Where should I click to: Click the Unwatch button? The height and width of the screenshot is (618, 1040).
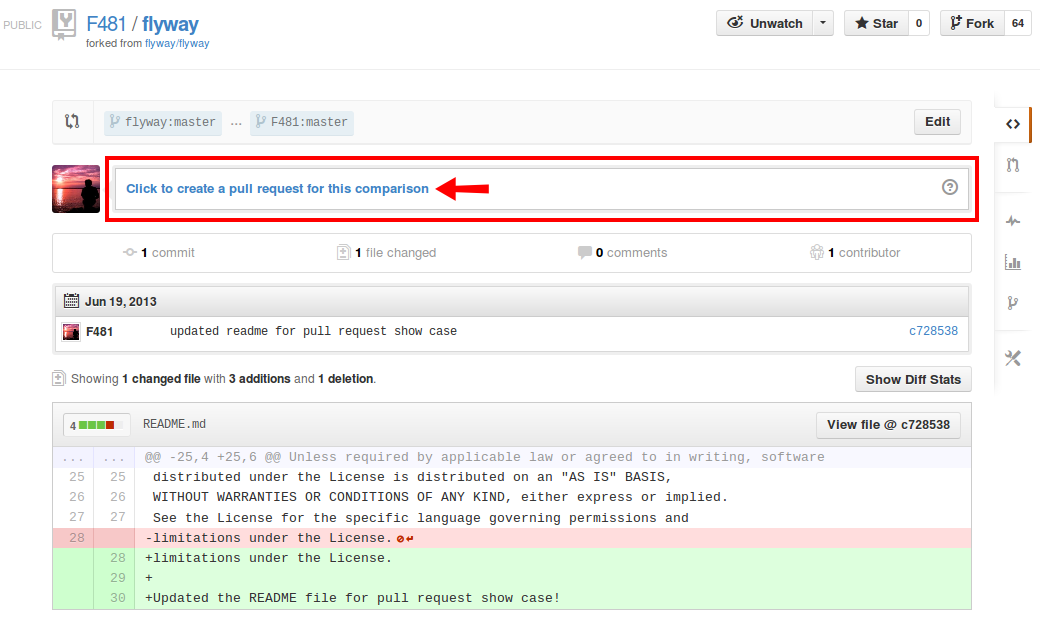point(765,23)
